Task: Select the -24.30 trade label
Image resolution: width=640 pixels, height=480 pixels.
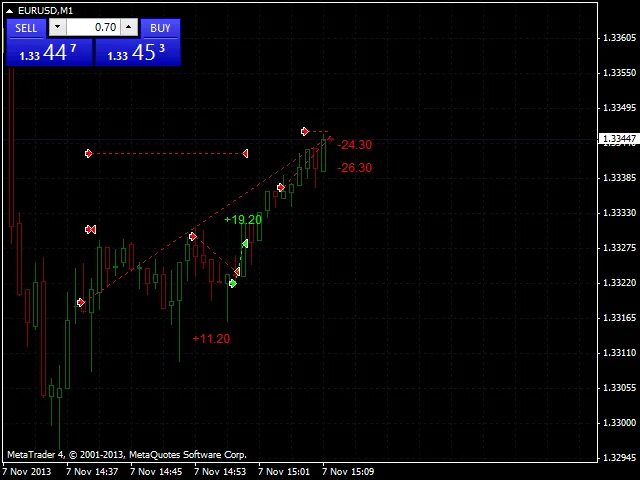Action: point(355,144)
